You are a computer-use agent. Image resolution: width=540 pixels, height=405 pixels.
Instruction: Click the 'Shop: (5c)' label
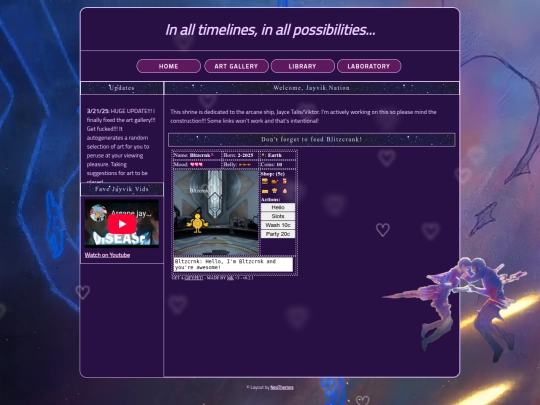coord(273,174)
